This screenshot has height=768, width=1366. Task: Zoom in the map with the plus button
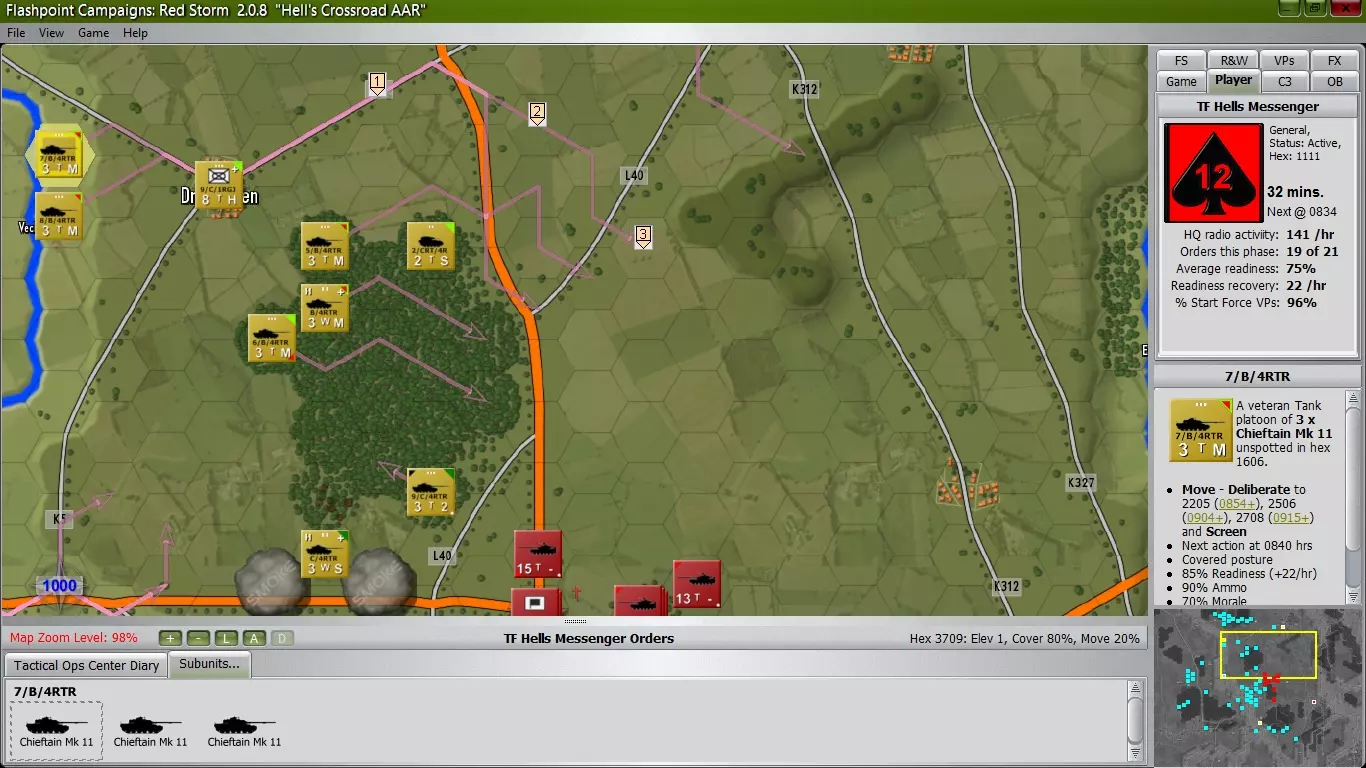coord(170,638)
